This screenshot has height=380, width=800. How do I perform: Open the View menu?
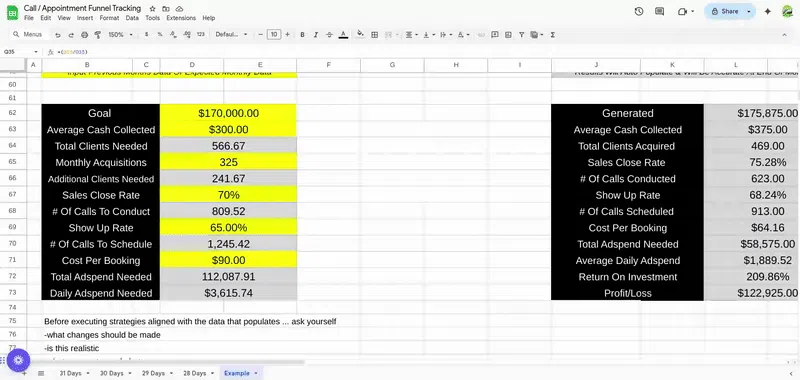click(64, 18)
